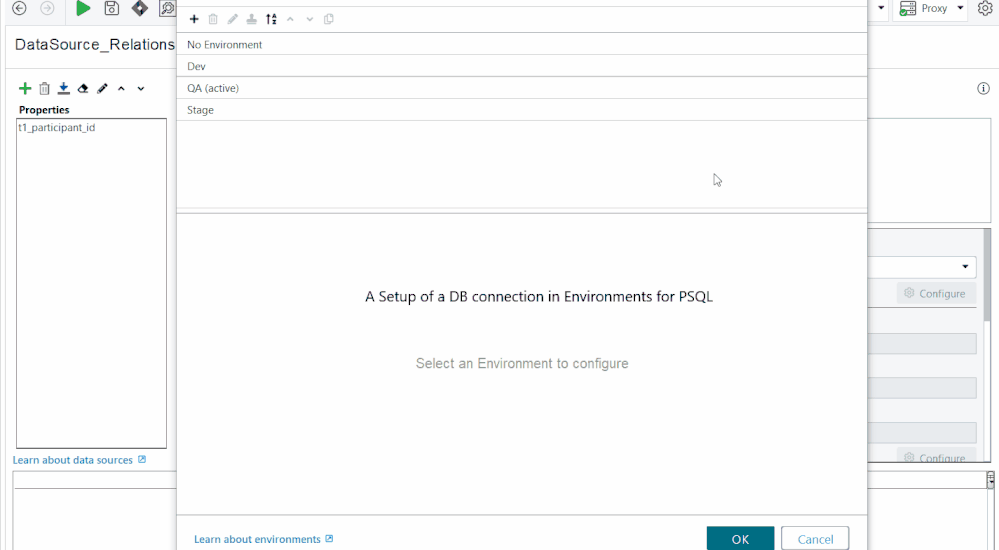Click the vertical scrollbar in right panel
This screenshot has width=999, height=550.
click(x=988, y=277)
